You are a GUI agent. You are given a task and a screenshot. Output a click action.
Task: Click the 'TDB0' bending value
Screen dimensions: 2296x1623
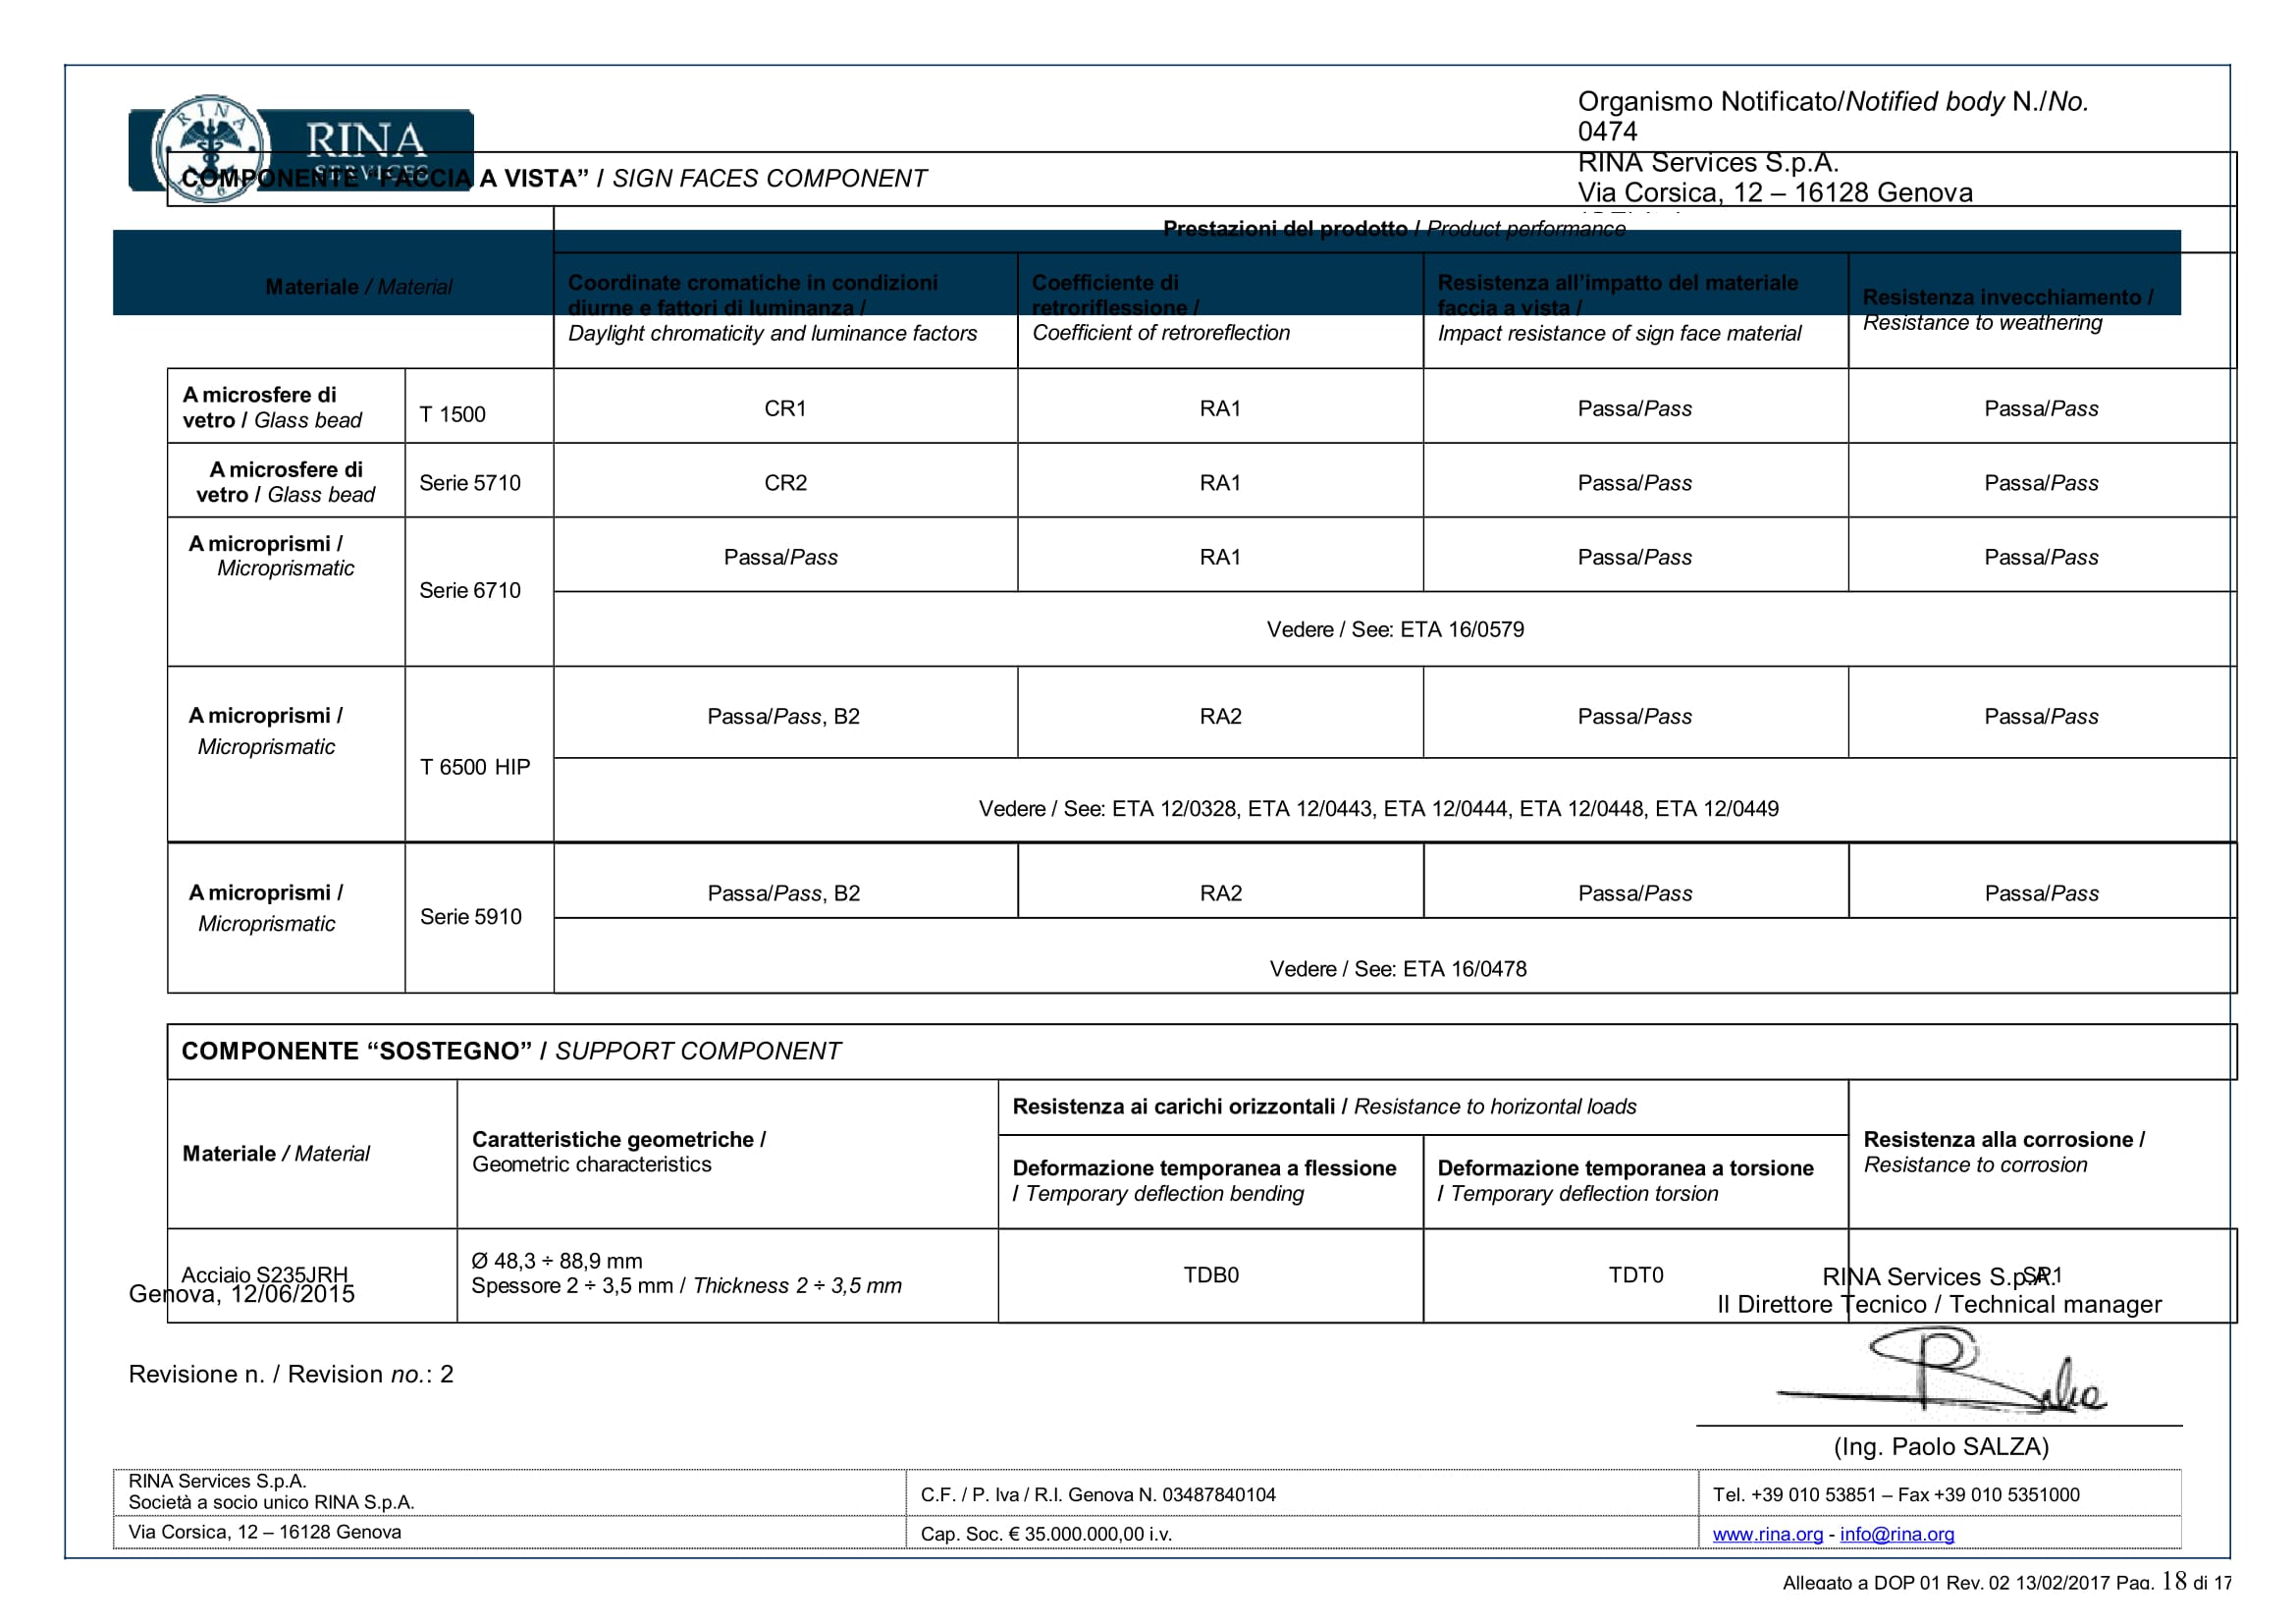coord(1210,1275)
